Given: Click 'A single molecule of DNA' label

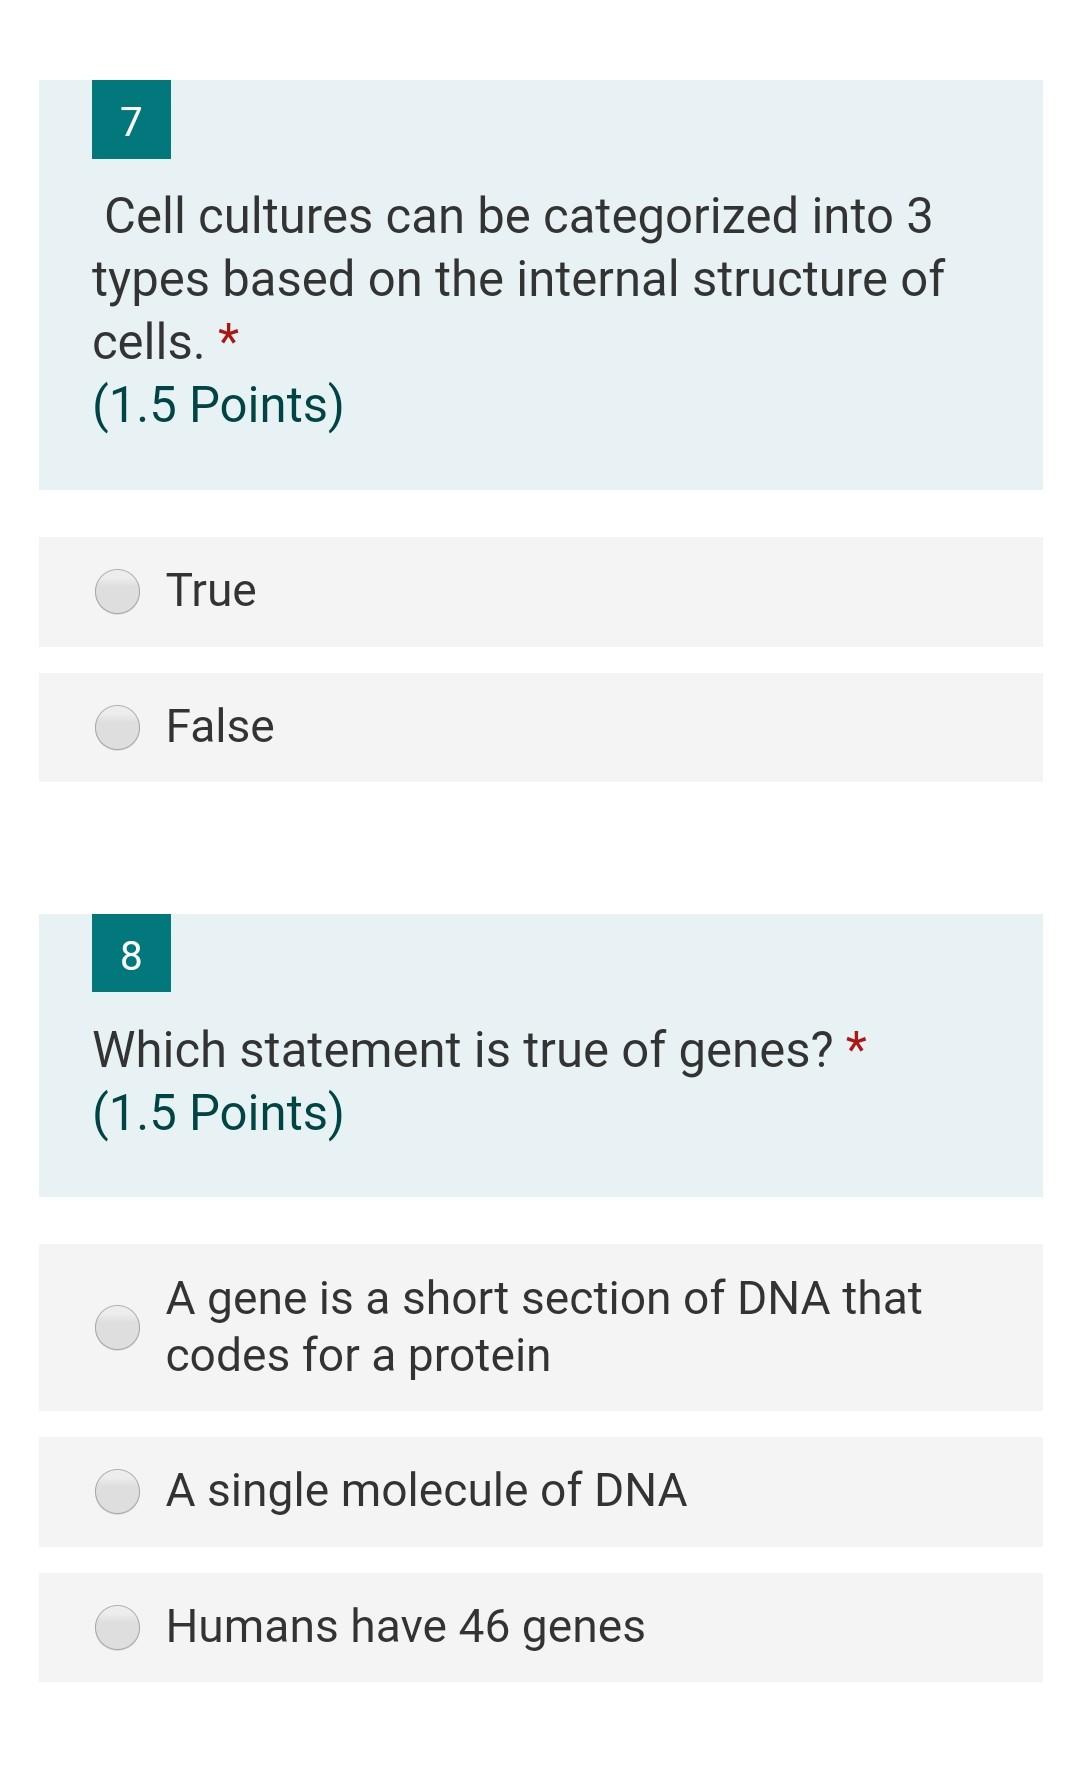Looking at the screenshot, I should (426, 1490).
